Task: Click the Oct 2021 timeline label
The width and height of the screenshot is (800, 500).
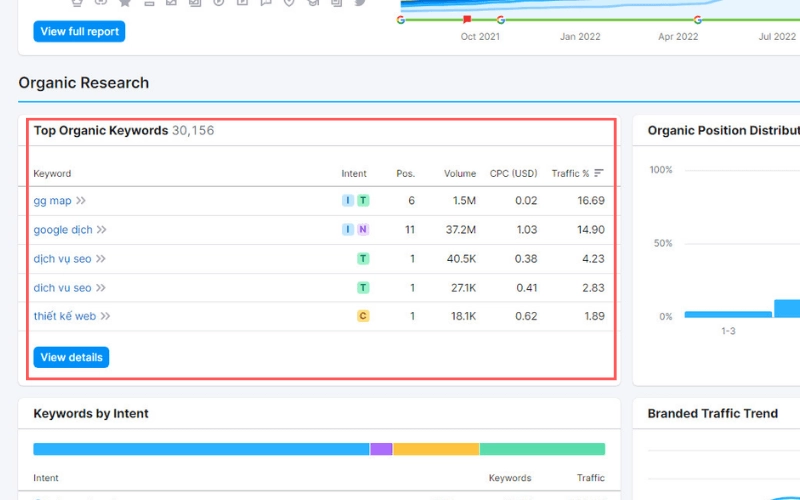Action: (480, 37)
